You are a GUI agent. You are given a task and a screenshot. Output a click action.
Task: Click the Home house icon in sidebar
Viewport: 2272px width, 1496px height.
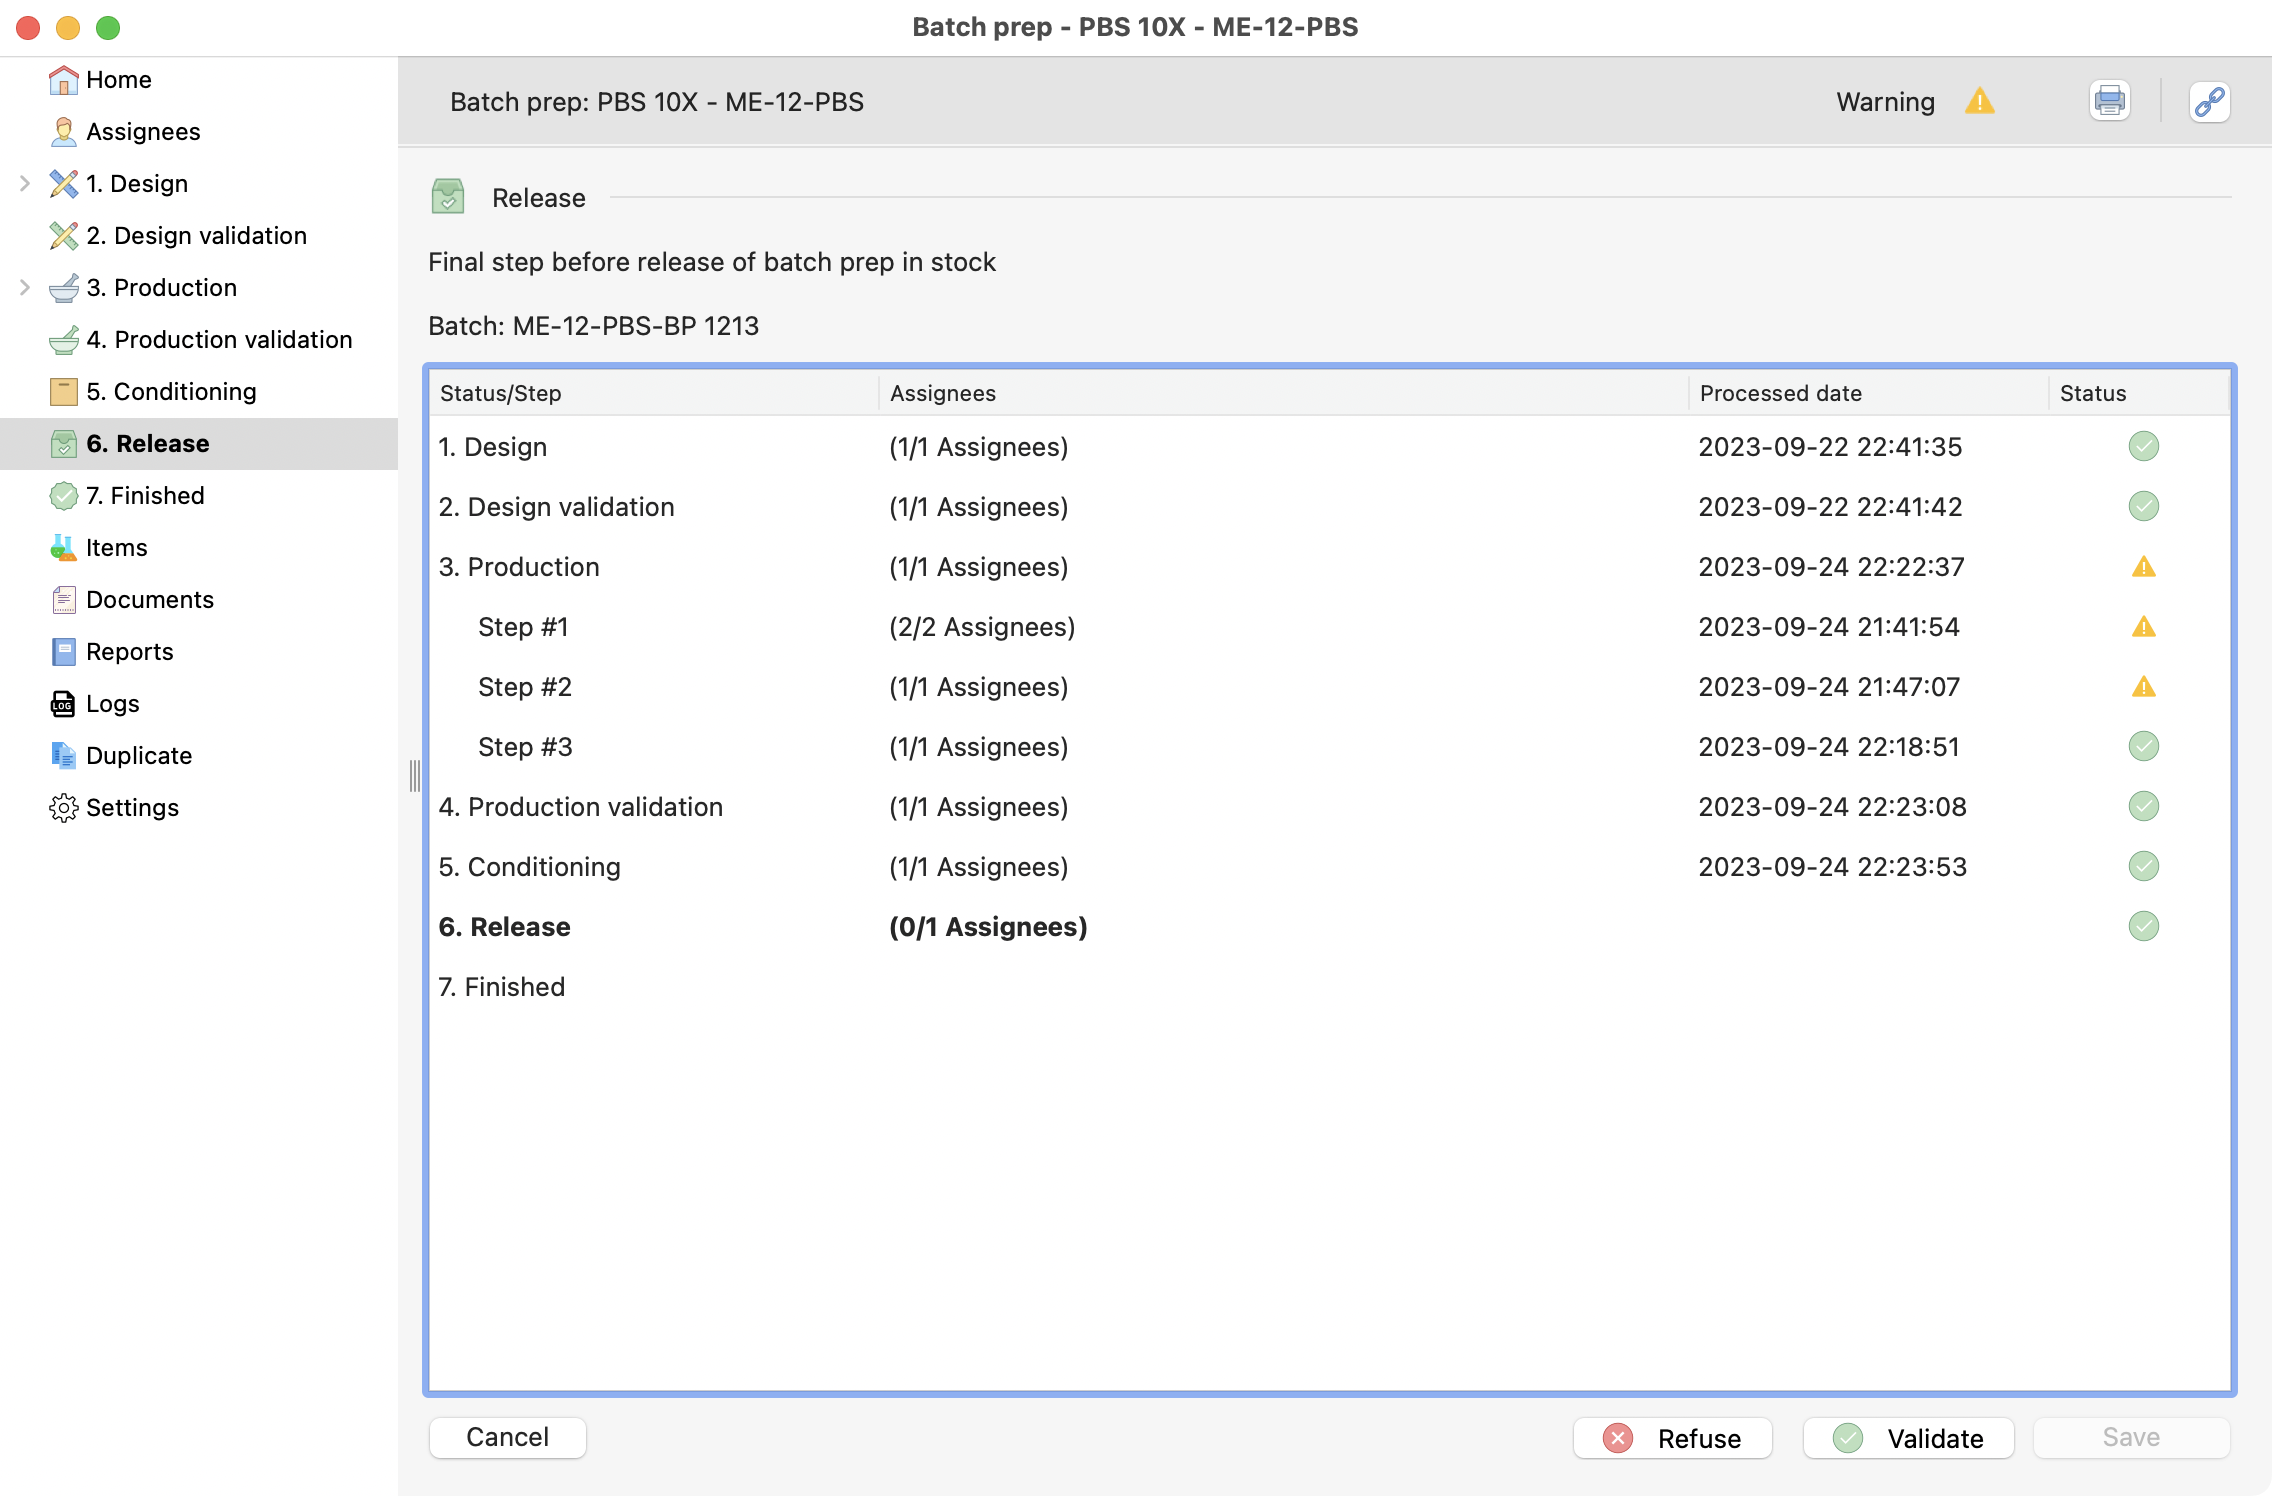click(x=63, y=80)
